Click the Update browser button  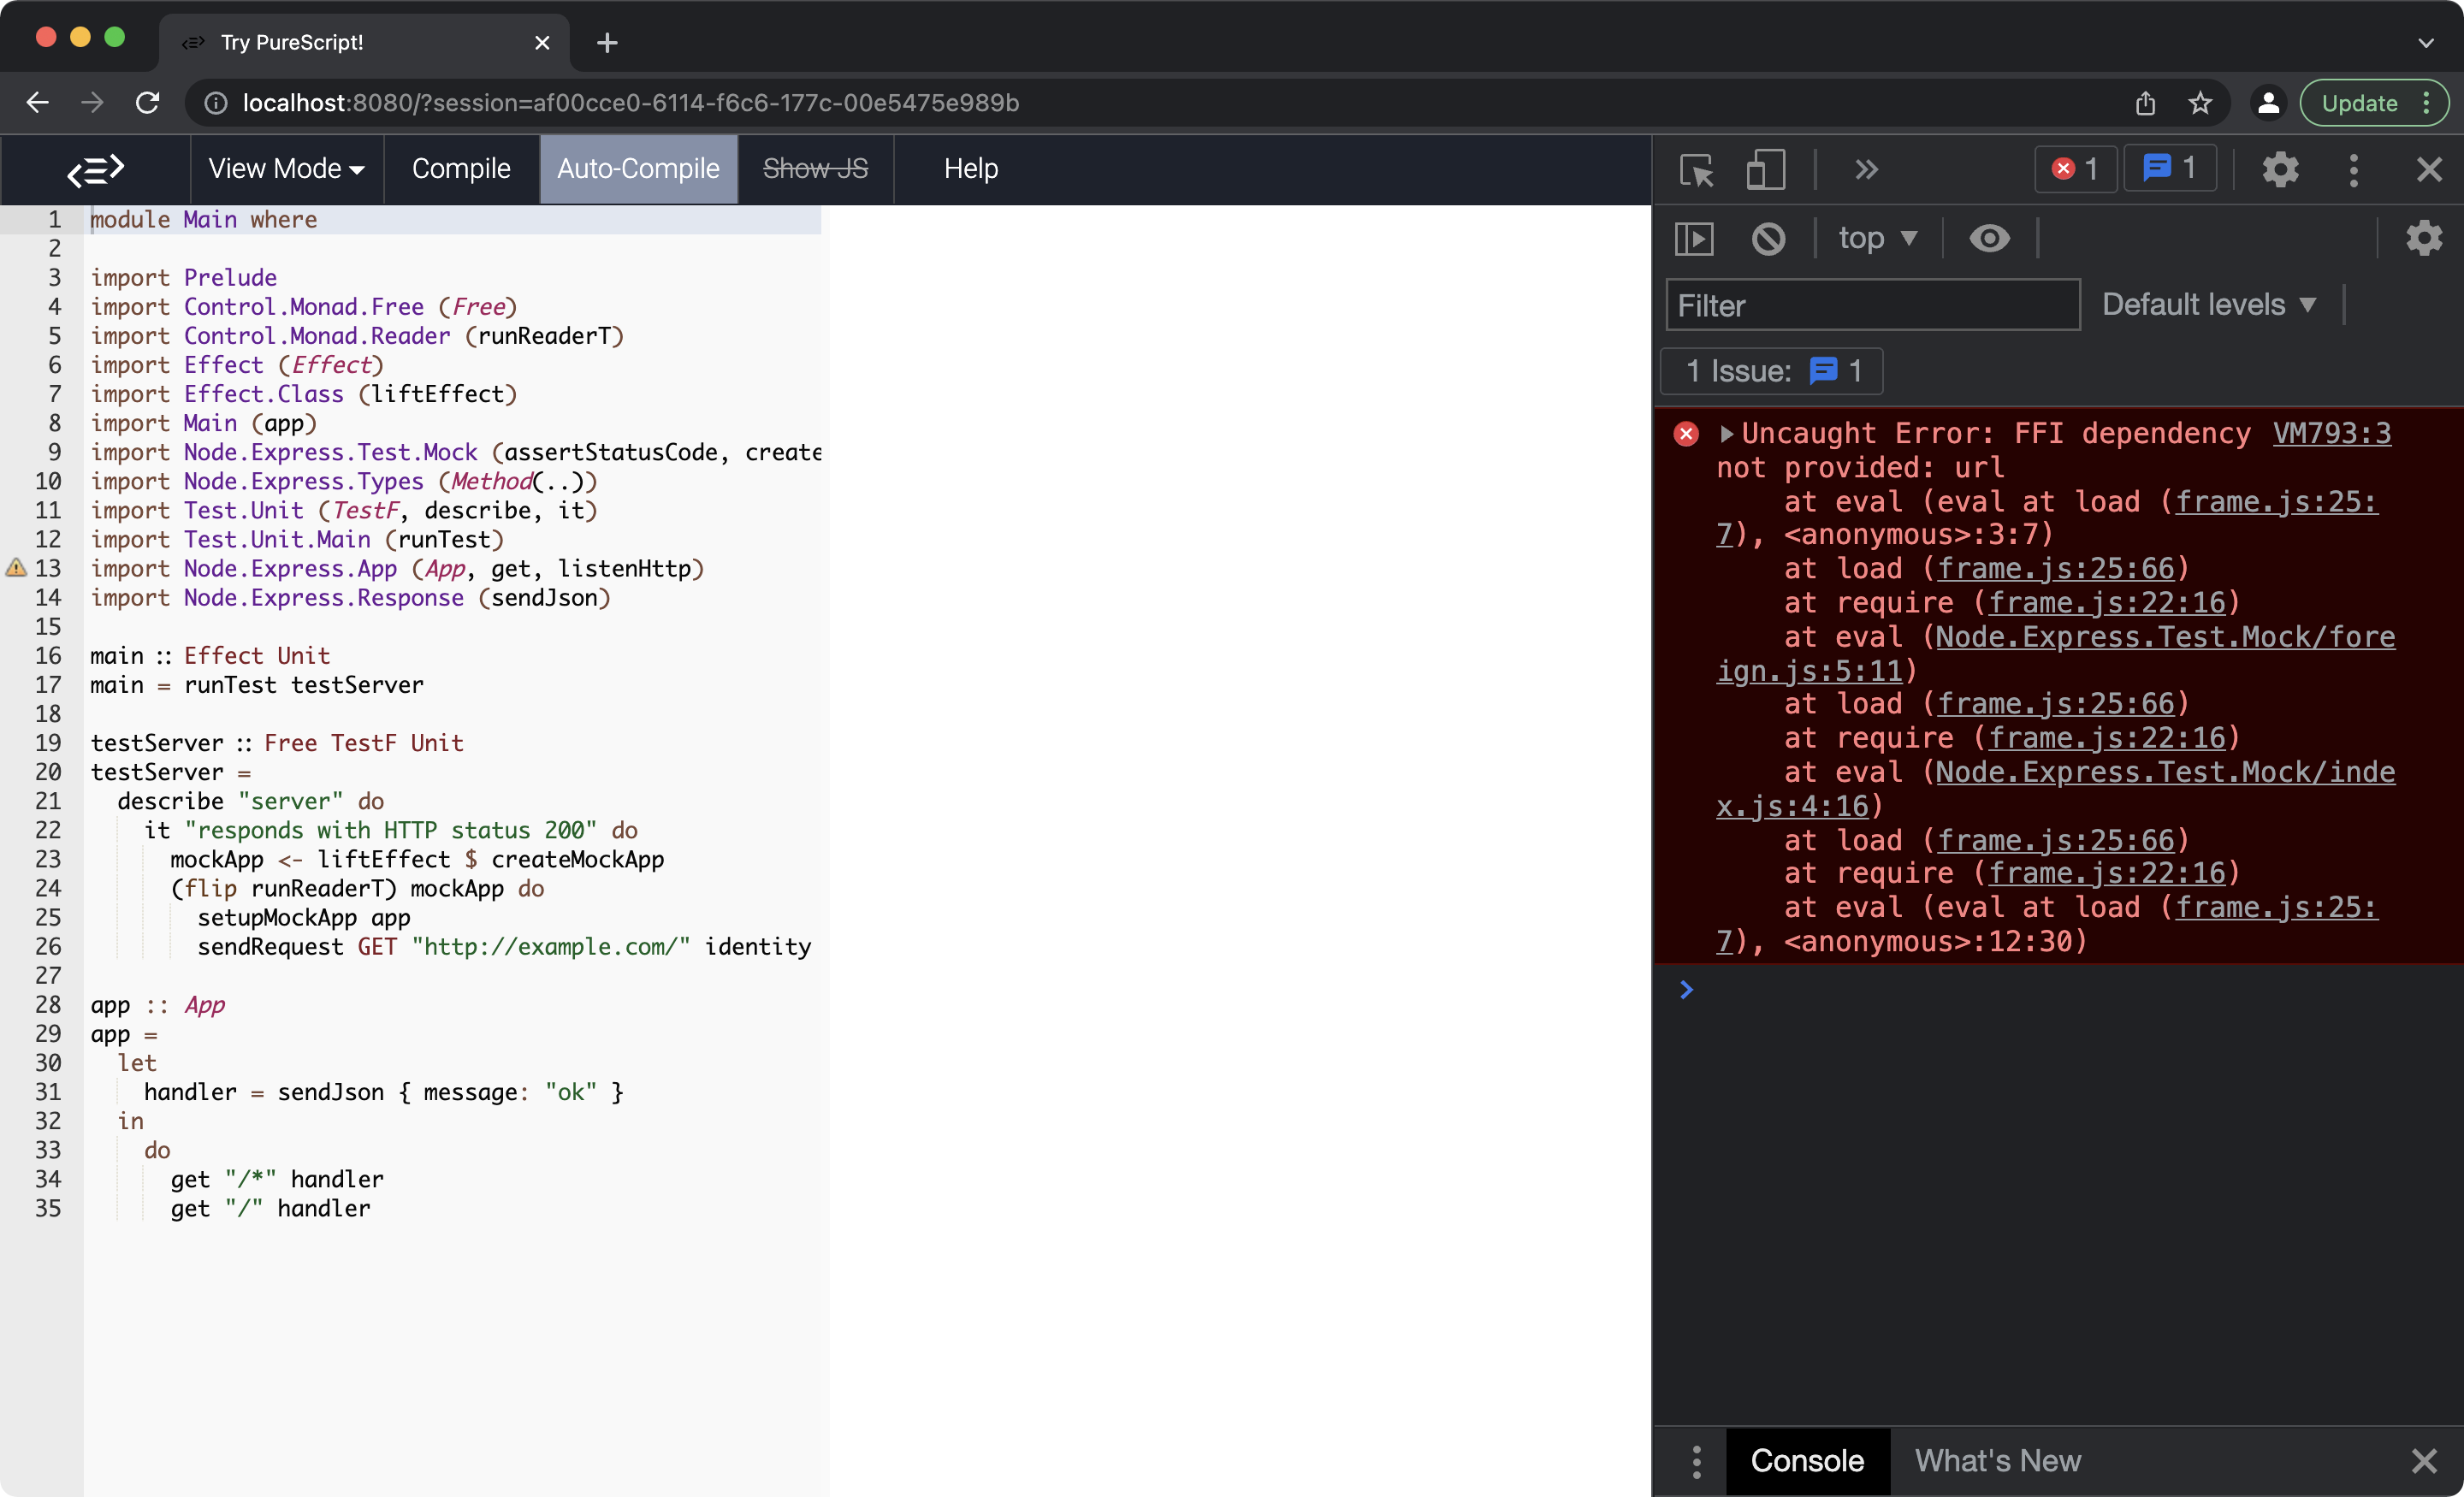(2374, 103)
